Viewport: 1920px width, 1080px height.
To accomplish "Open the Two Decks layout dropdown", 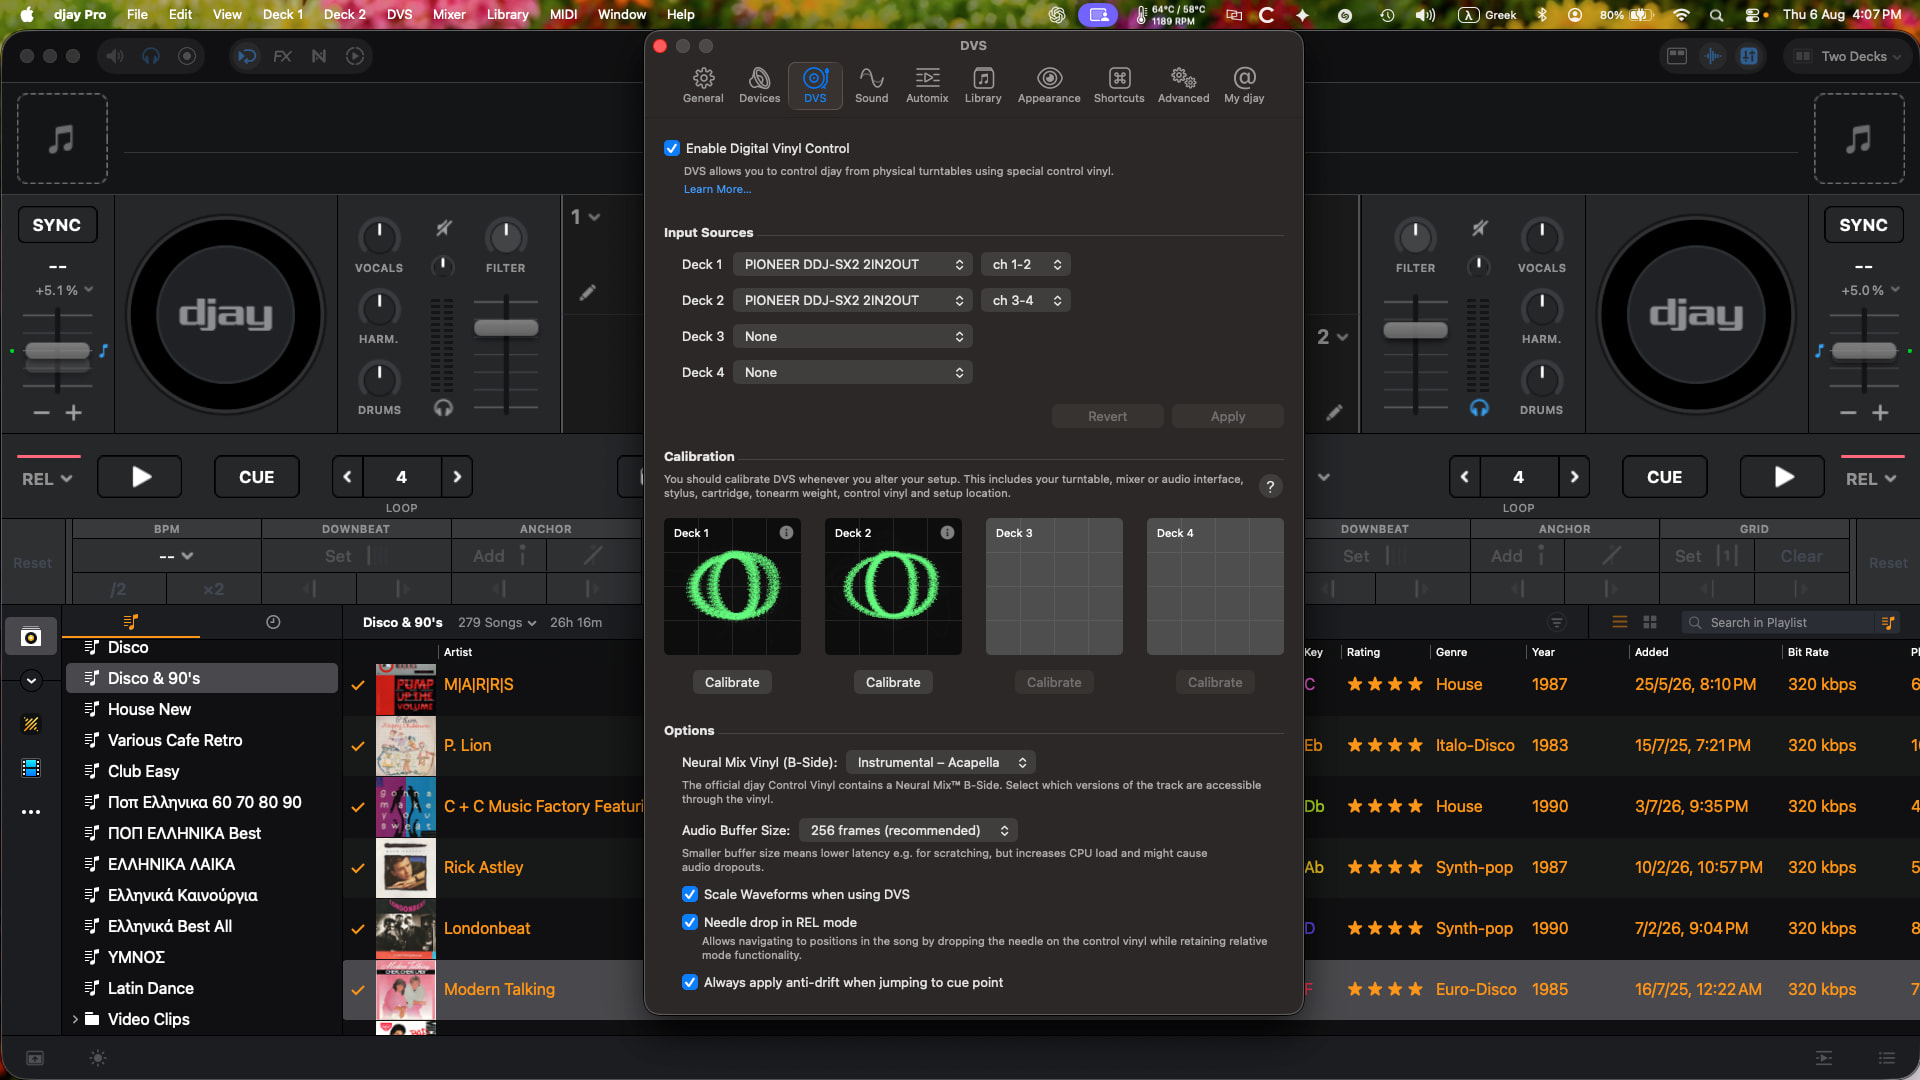I will pos(1846,56).
